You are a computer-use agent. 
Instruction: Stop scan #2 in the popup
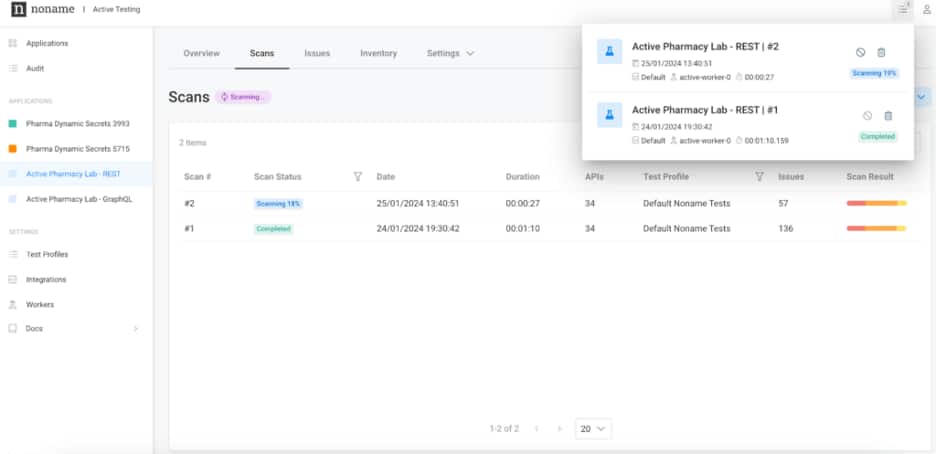pyautogui.click(x=861, y=52)
